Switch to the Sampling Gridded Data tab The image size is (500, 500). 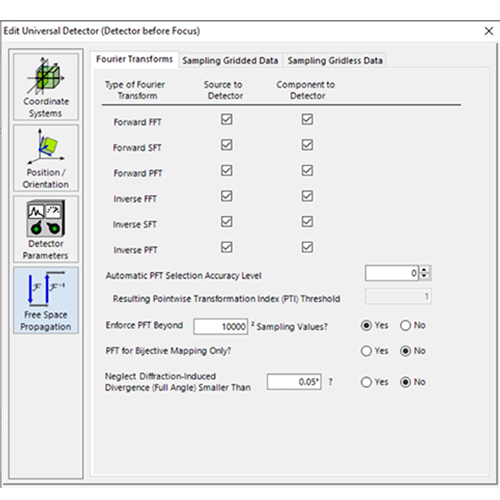[x=230, y=61]
